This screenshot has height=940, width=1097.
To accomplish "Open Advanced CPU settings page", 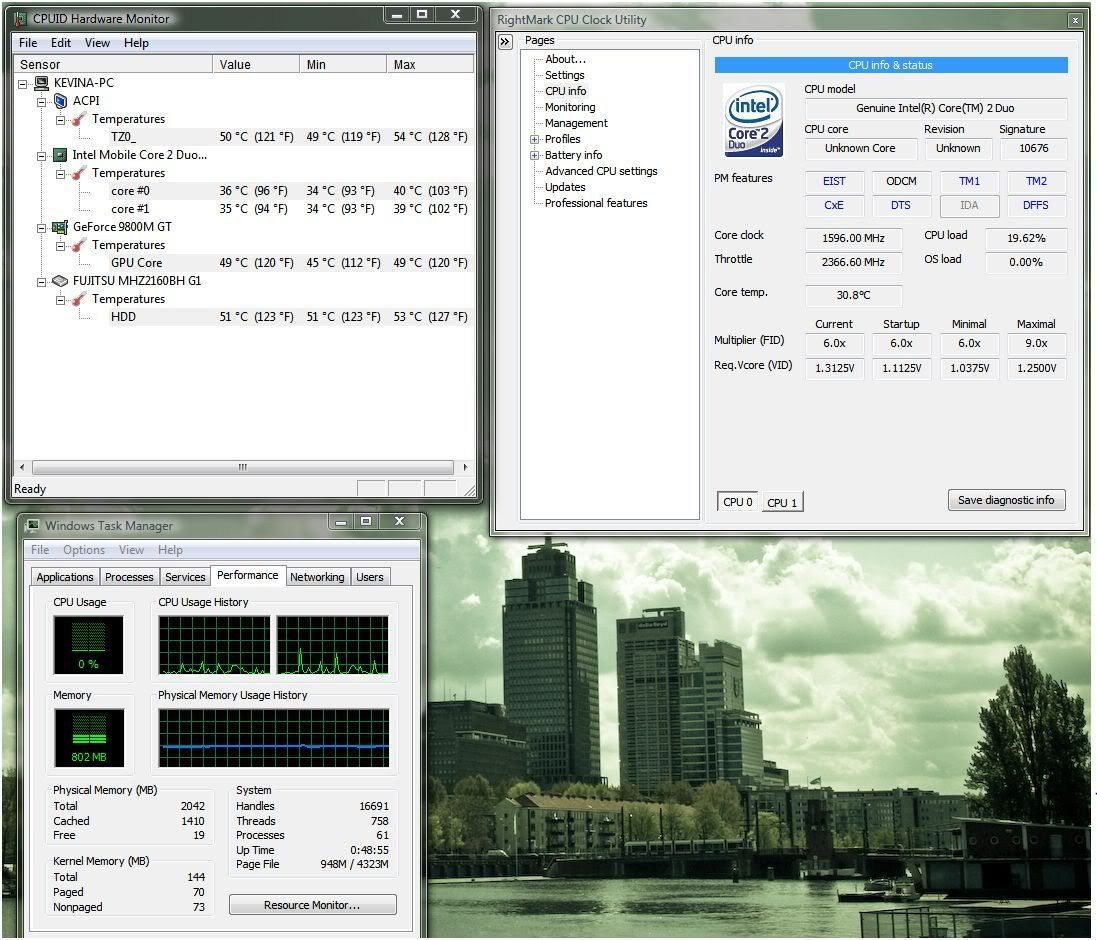I will [x=601, y=171].
